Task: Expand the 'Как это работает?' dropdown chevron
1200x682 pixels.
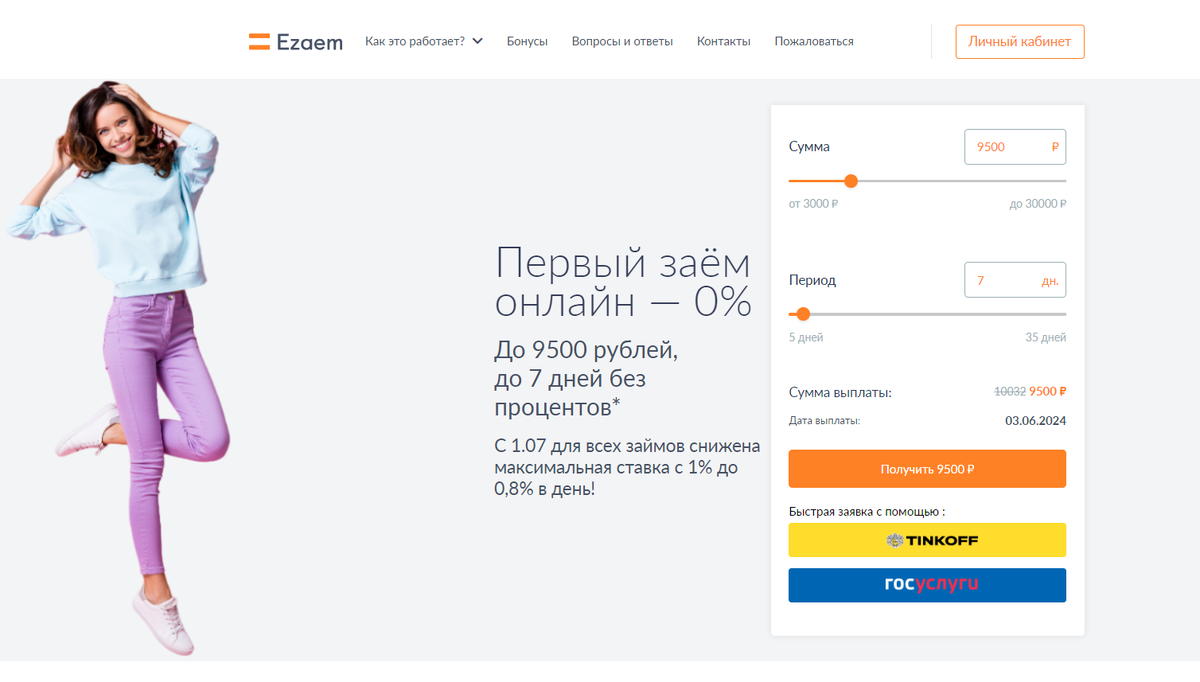Action: point(478,41)
